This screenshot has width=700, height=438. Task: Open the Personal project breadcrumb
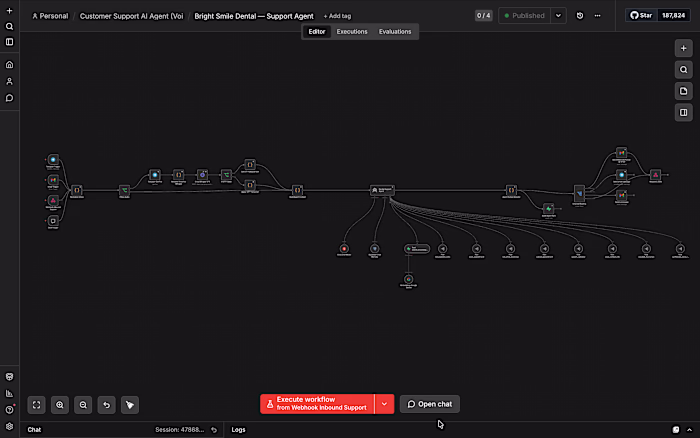[x=50, y=16]
